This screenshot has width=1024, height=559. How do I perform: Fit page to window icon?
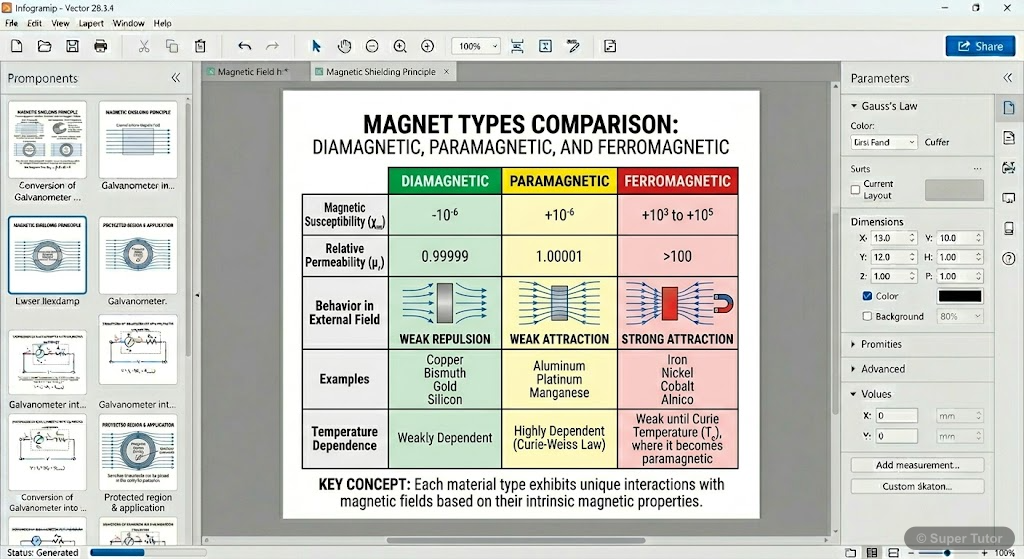(x=545, y=46)
